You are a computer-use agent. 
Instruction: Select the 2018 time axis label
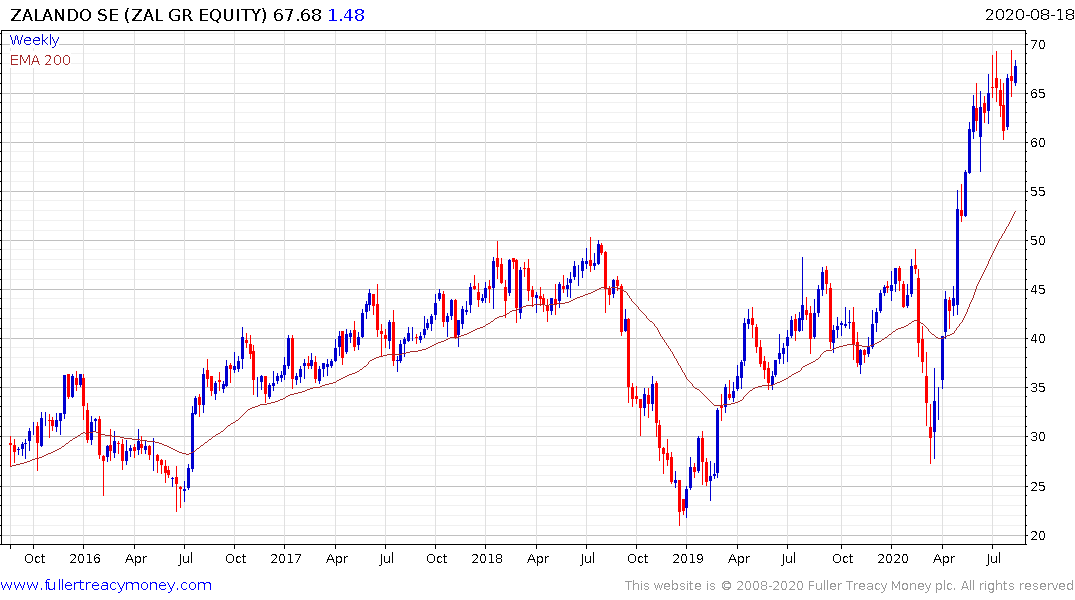click(487, 558)
